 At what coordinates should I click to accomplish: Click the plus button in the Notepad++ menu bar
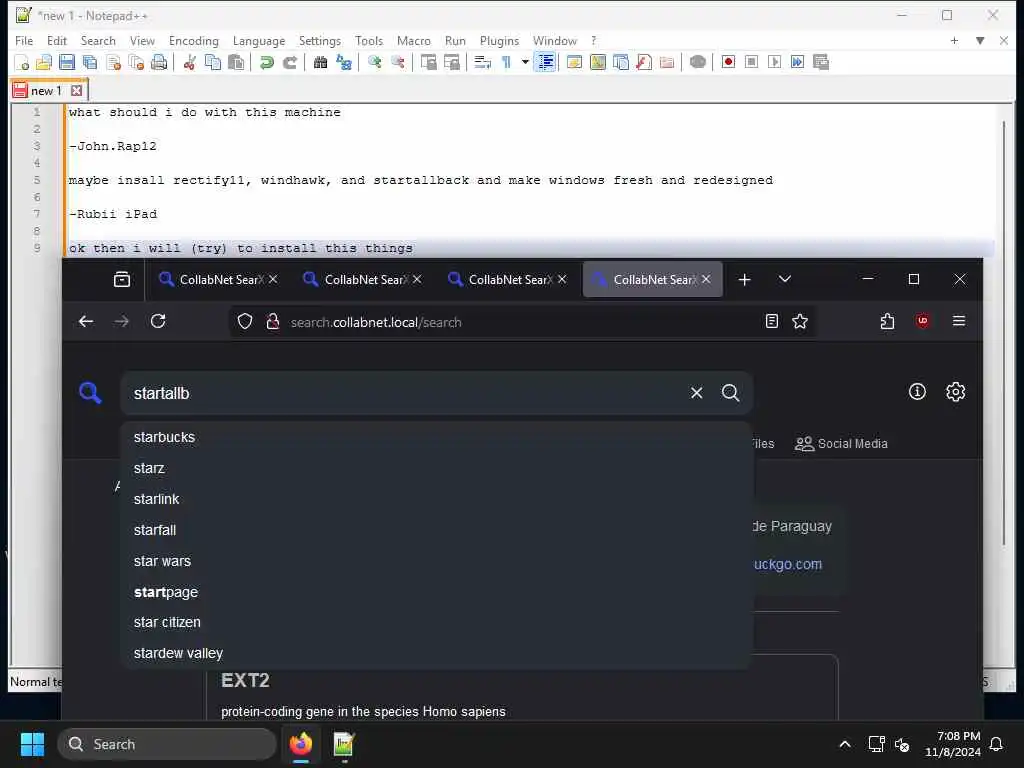click(954, 40)
